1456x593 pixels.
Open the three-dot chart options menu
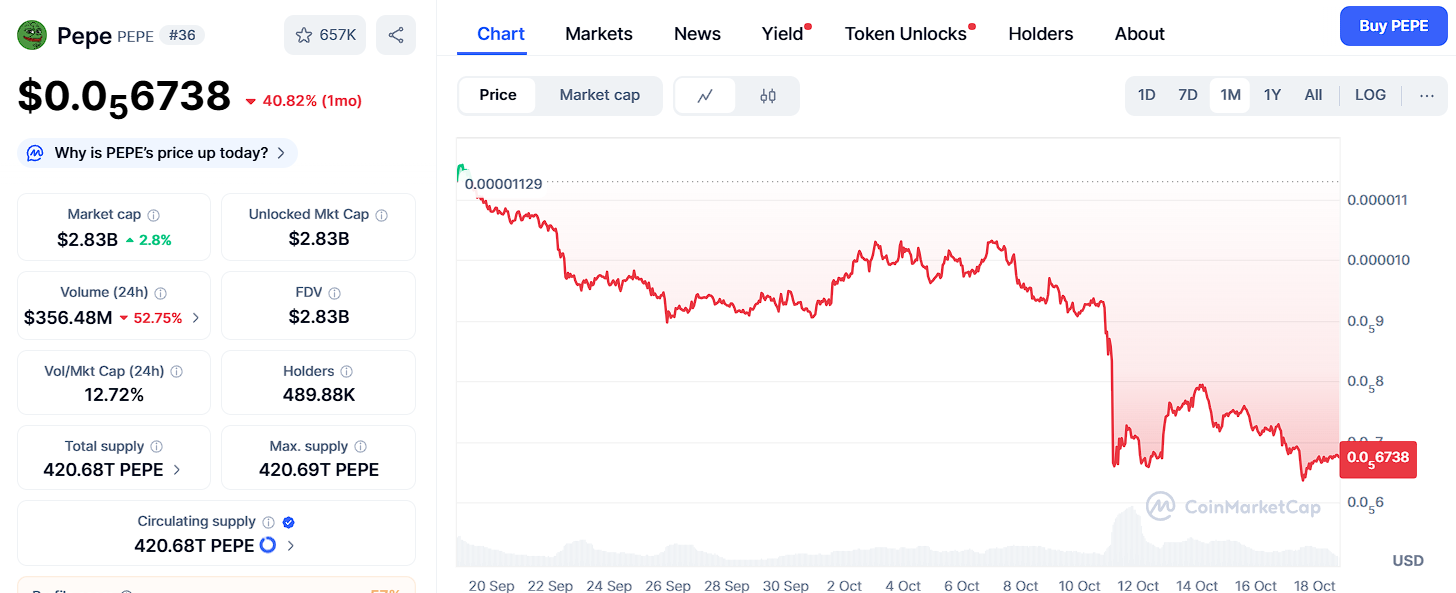(1427, 96)
